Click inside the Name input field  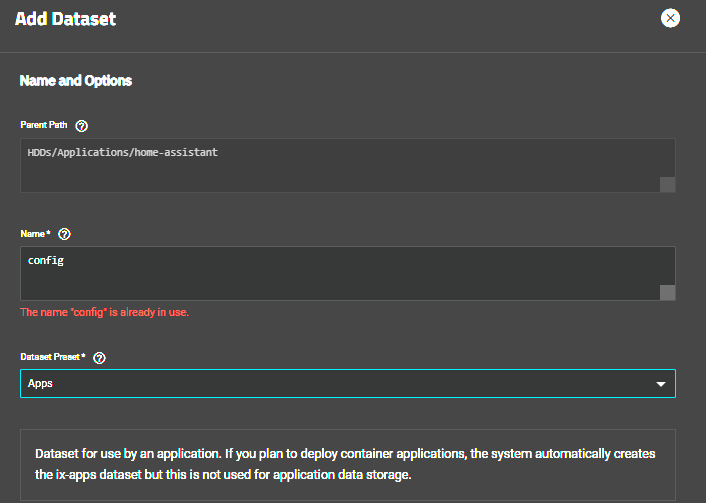click(340, 273)
